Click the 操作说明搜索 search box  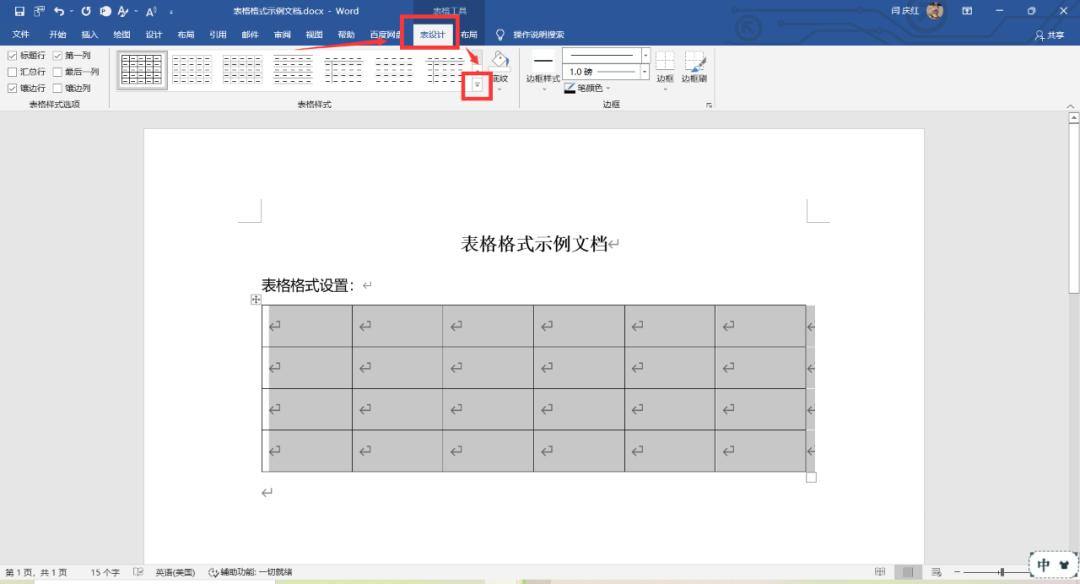539,34
